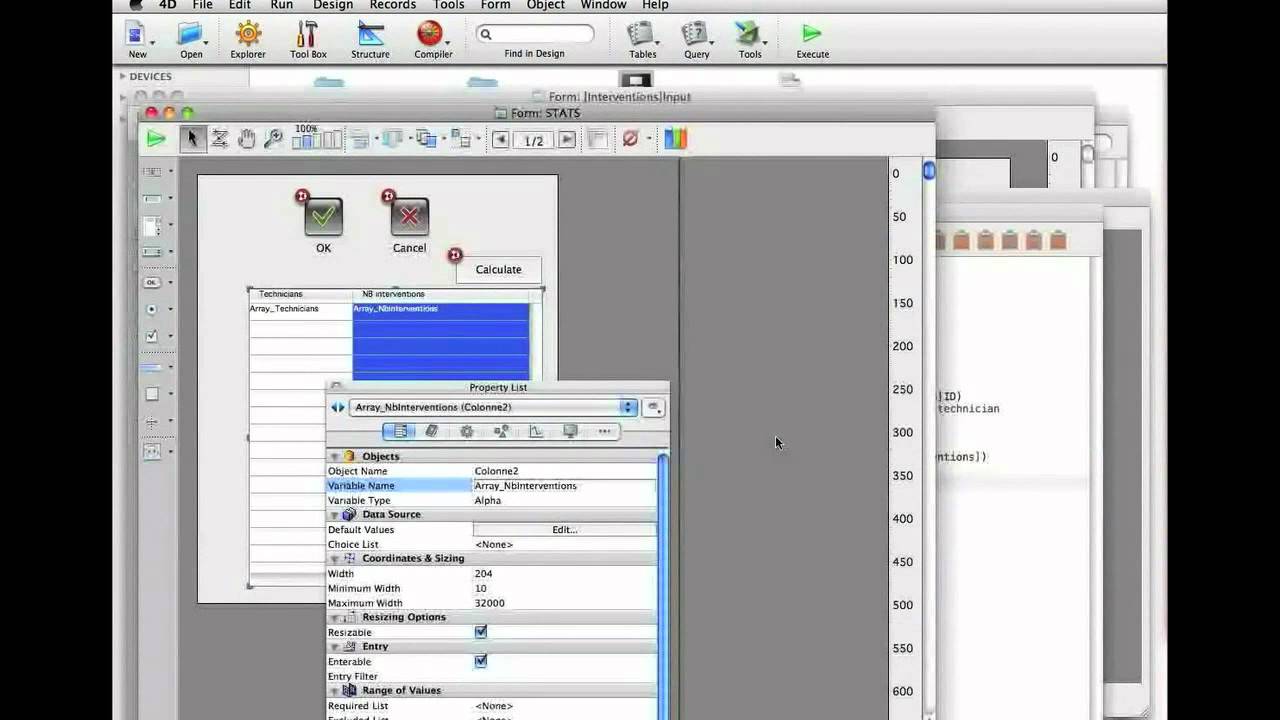
Task: Click the Maximum Width value 32000
Action: (x=489, y=603)
